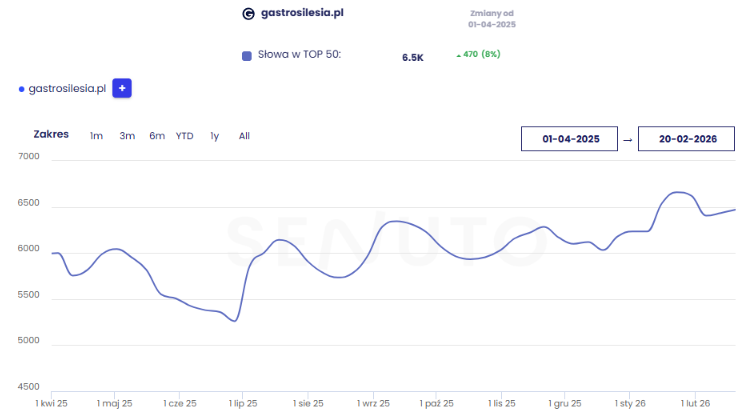Image resolution: width=752 pixels, height=411 pixels.
Task: Choose the 6m time range
Action: (x=157, y=136)
